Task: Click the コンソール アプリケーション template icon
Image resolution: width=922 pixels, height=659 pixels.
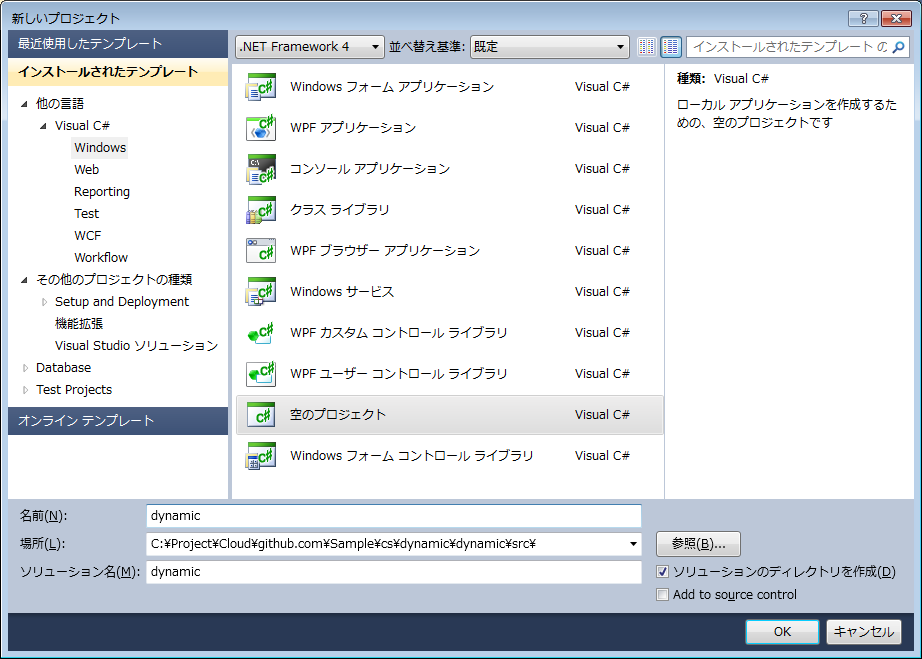Action: pos(260,169)
